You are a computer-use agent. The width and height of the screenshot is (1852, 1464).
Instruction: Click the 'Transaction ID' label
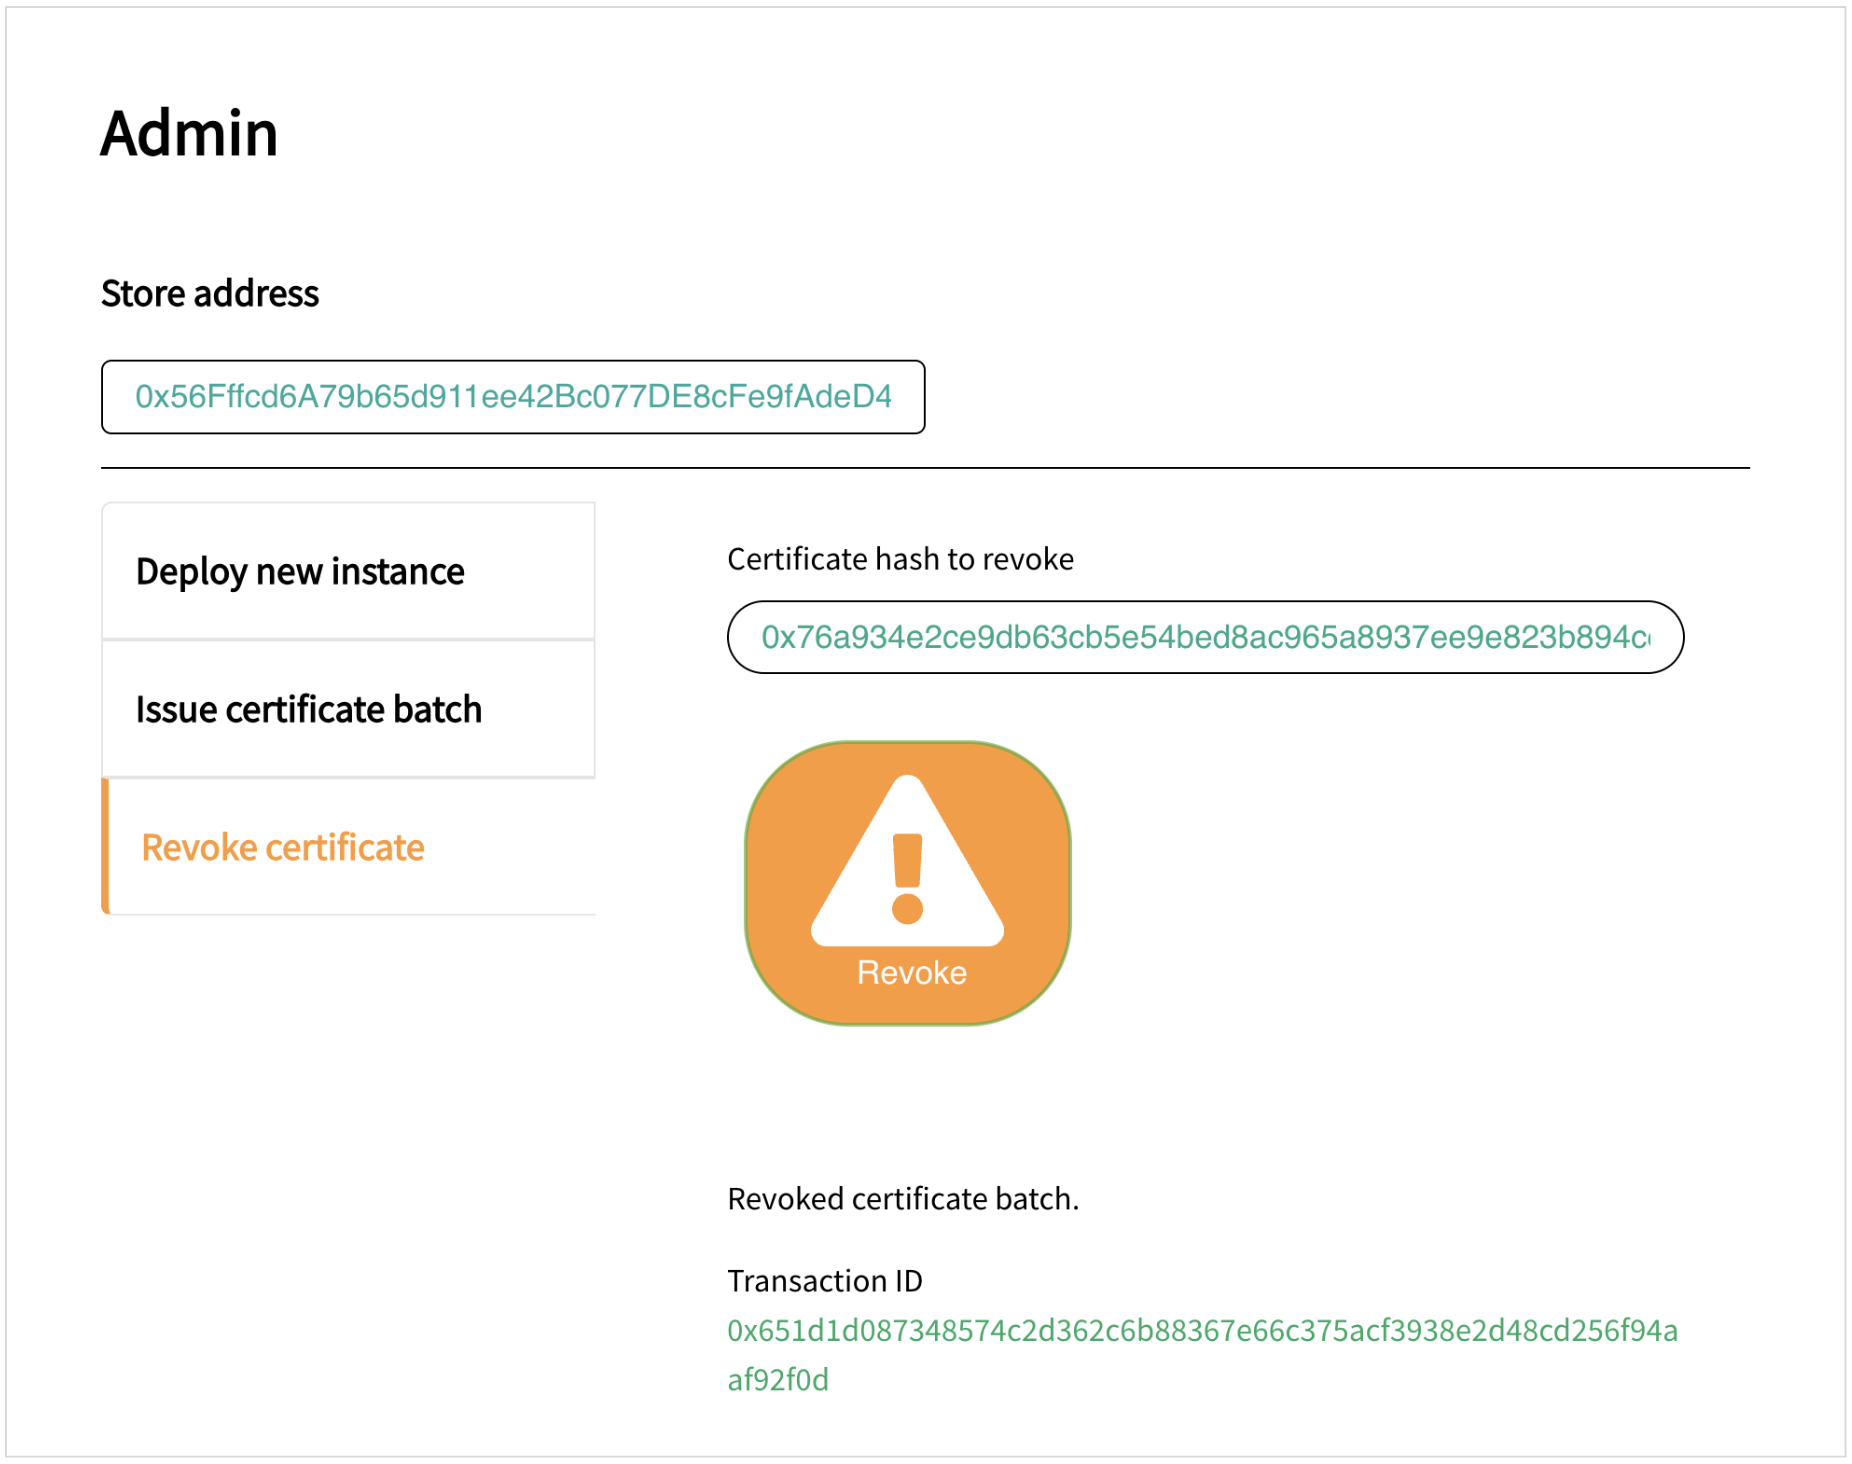coord(825,1281)
